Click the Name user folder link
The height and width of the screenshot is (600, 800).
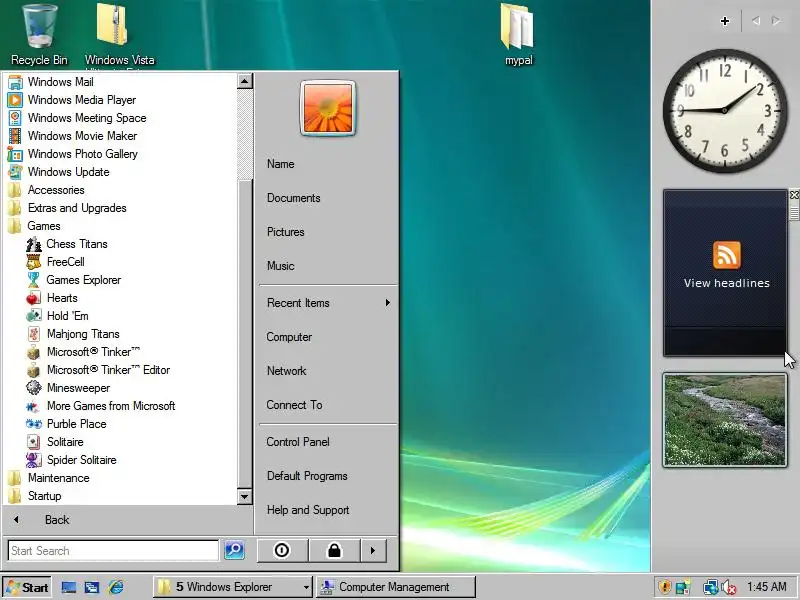tap(281, 164)
